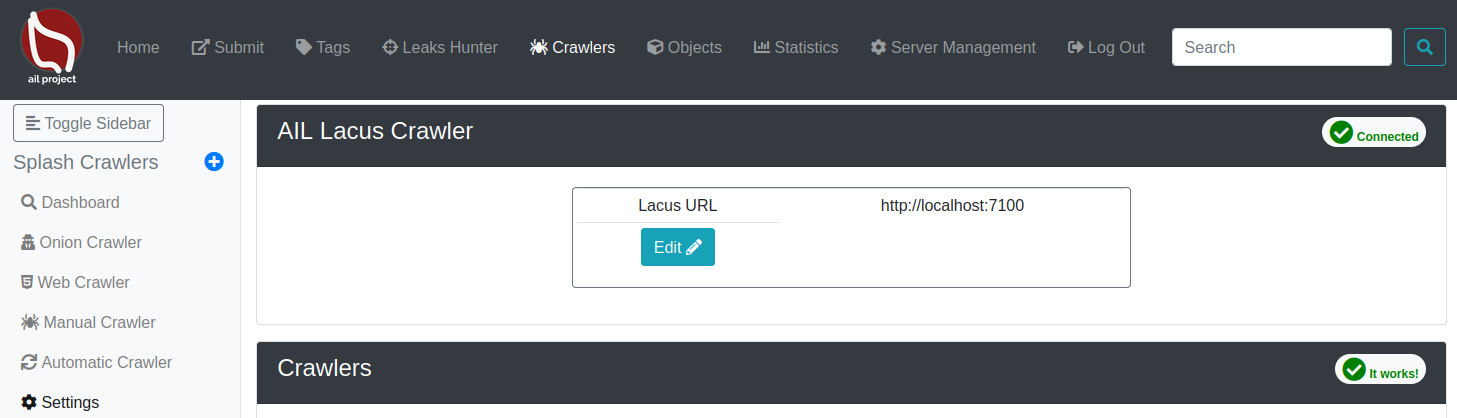Click the green Connected status badge
The image size is (1457, 418).
[1374, 133]
